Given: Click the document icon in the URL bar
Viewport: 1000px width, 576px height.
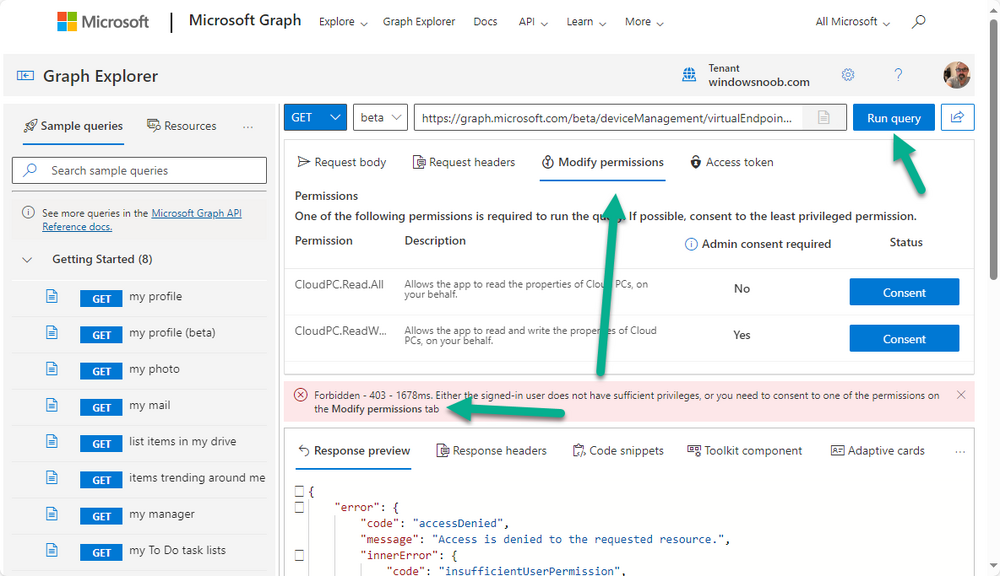Looking at the screenshot, I should [x=823, y=117].
